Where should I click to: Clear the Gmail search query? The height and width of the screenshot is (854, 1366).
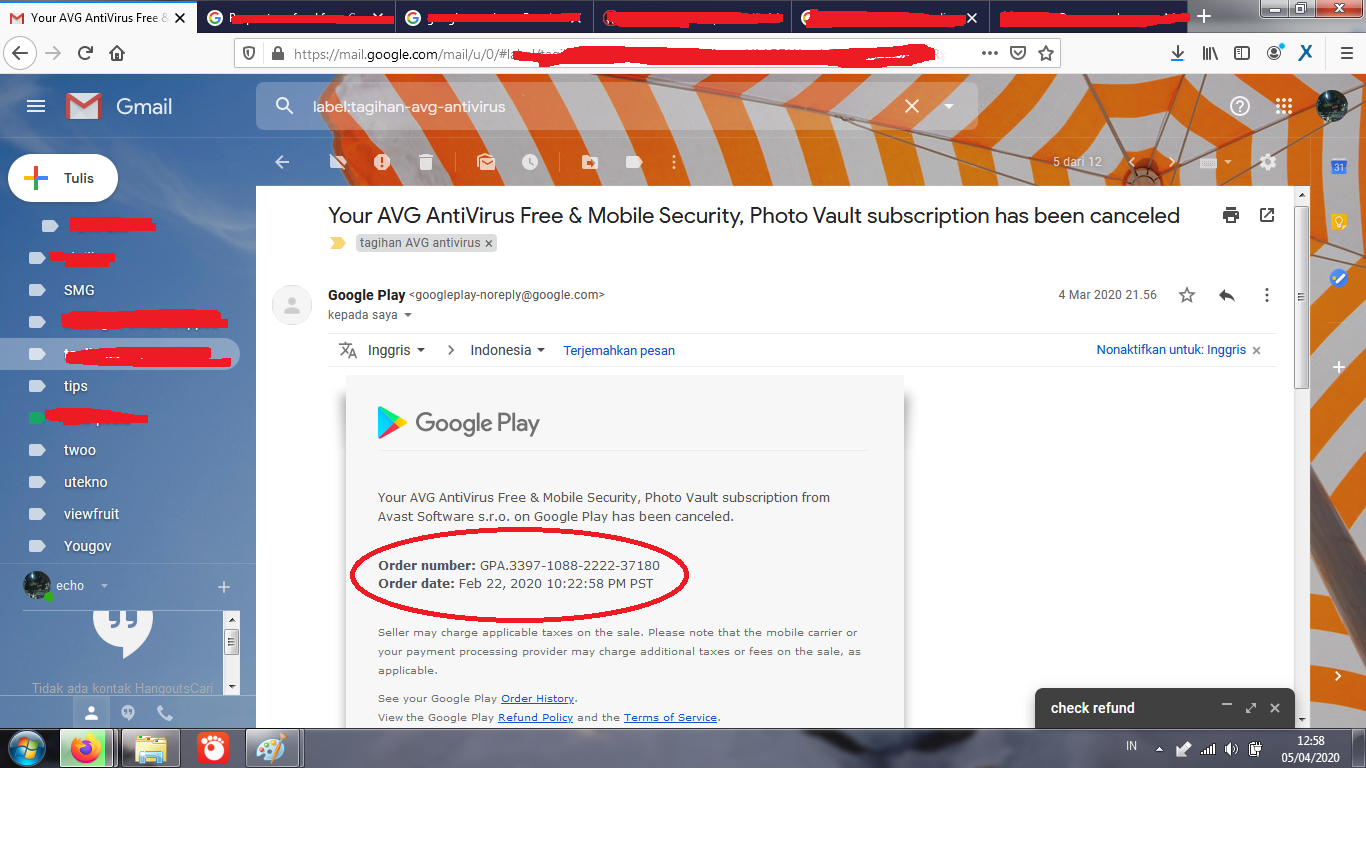(x=912, y=106)
